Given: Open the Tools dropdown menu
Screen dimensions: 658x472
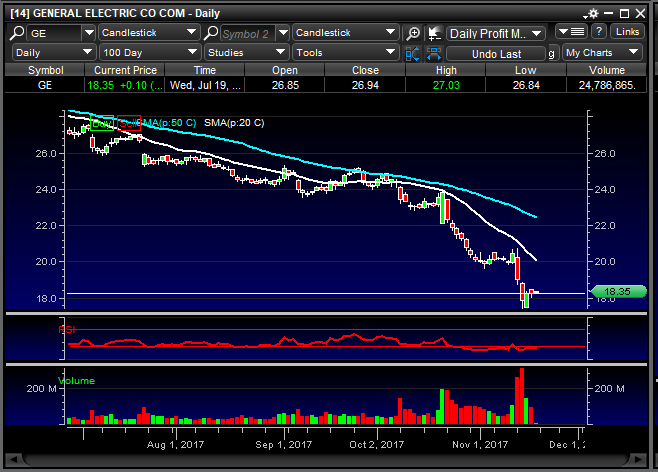Looking at the screenshot, I should (x=345, y=53).
